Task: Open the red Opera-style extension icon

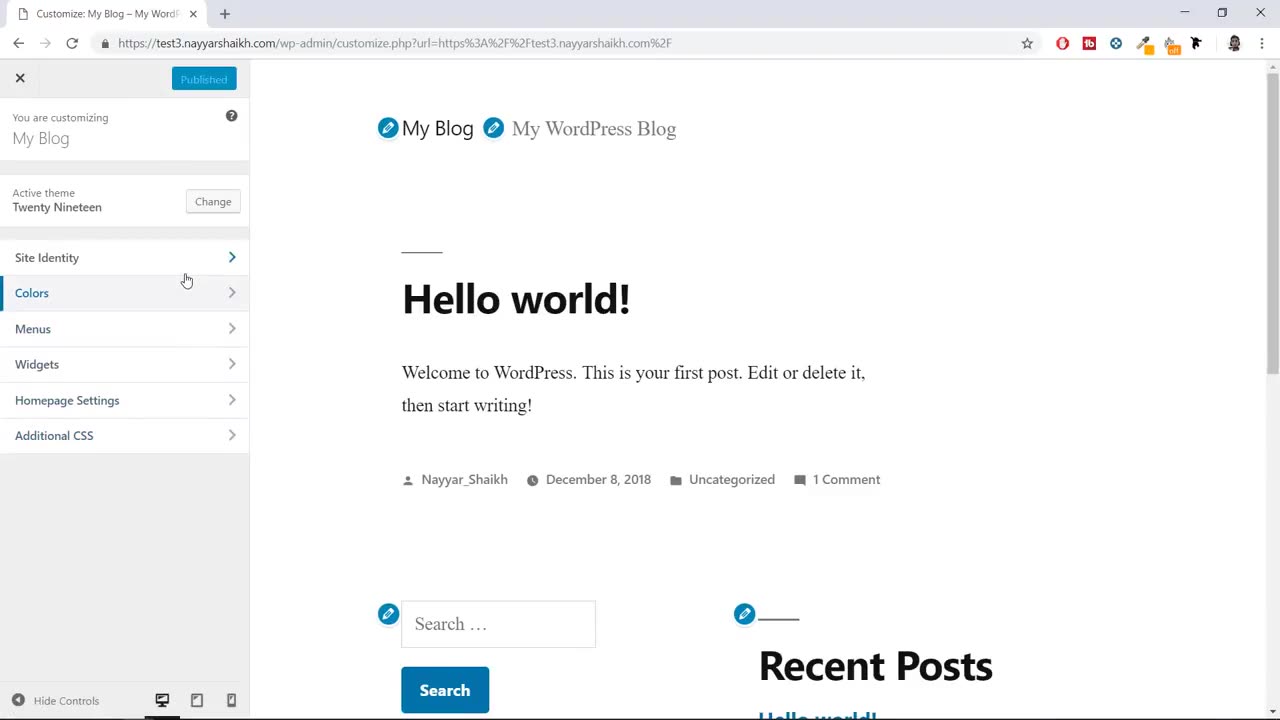Action: [x=1062, y=43]
